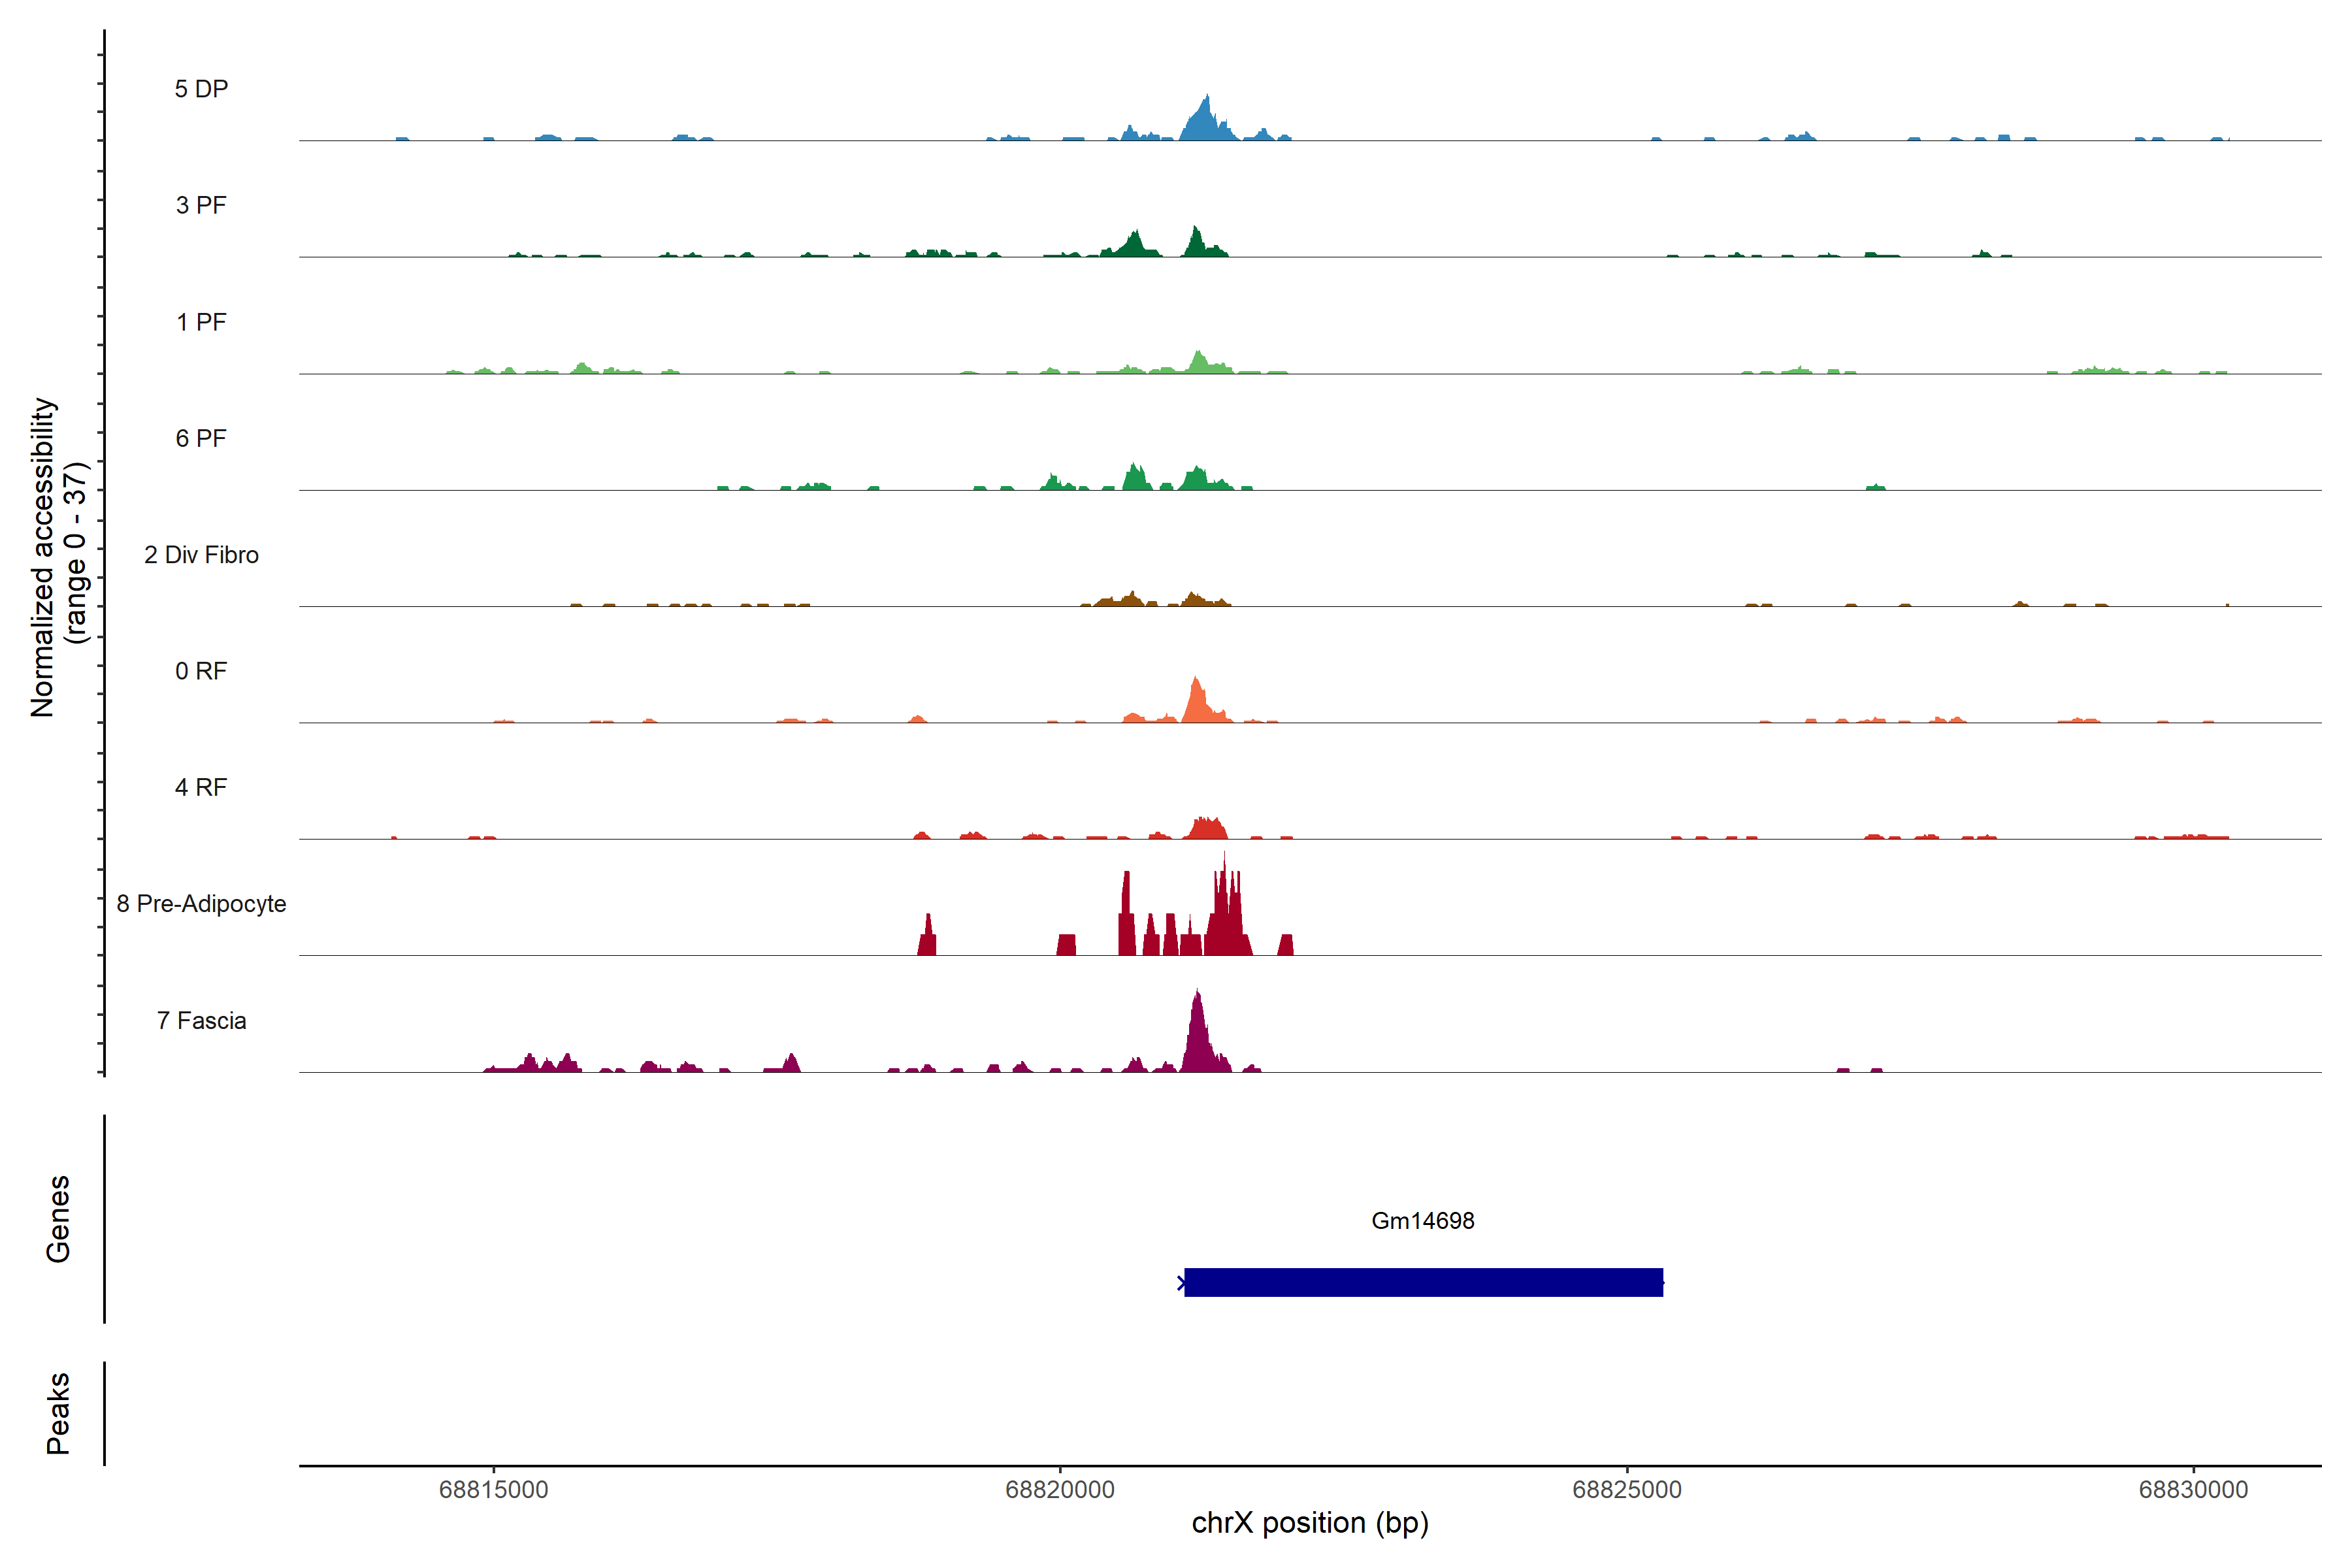
Task: Click the 0 RF track label
Action: coord(201,671)
